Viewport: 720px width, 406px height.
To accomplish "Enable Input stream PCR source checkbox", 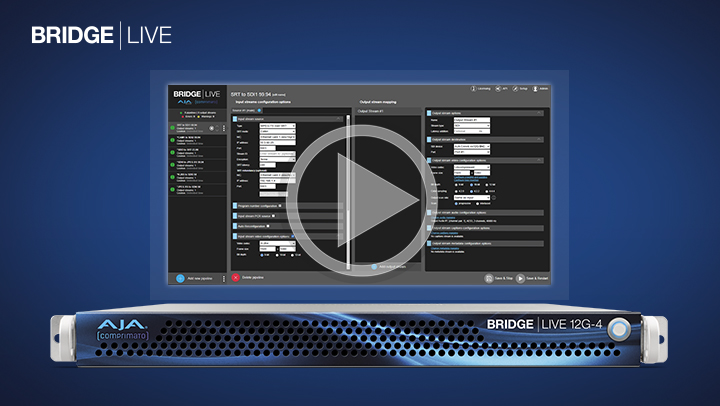I will click(274, 216).
